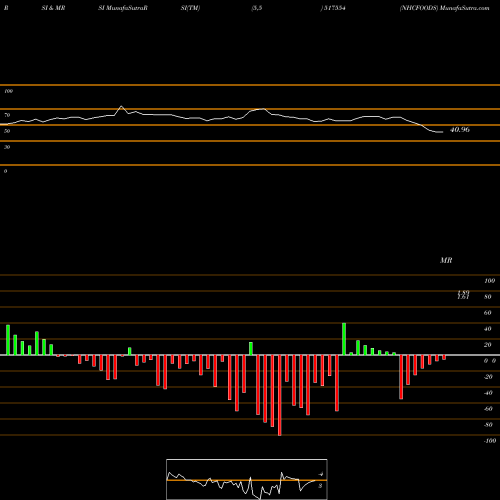Click the MR scale label -60
This screenshot has height=500, width=500.
tap(488, 409)
